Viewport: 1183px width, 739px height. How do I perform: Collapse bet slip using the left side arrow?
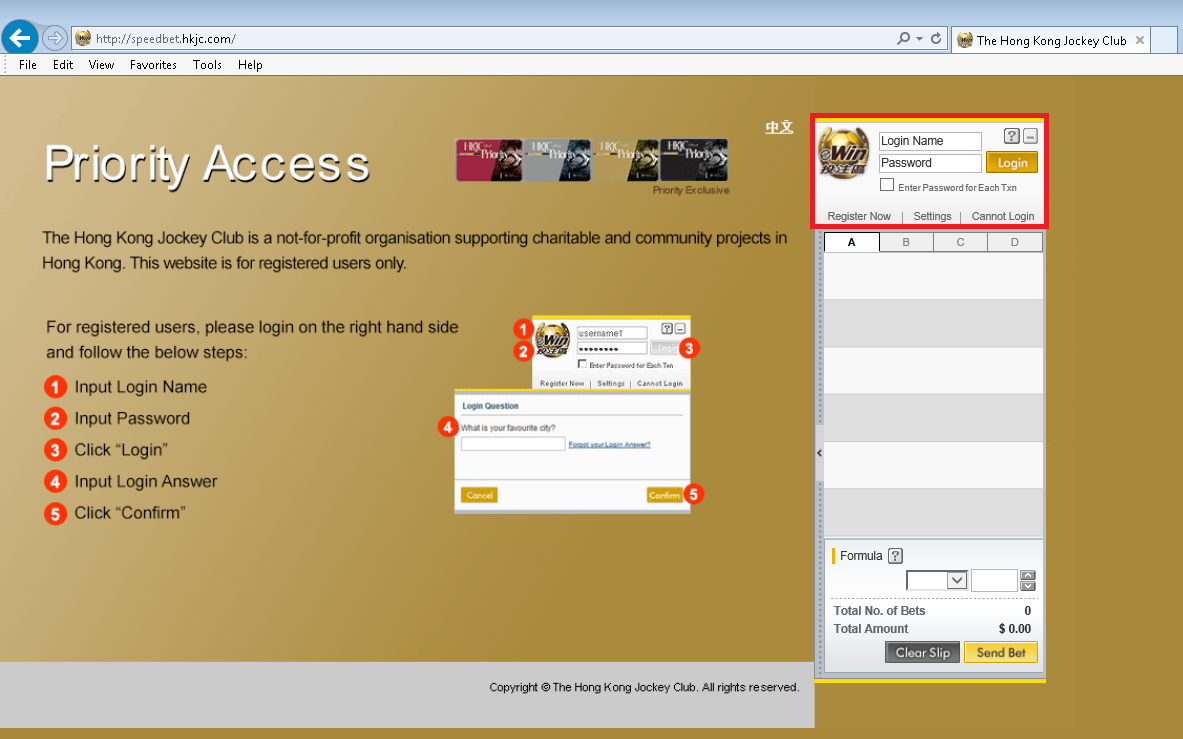click(819, 453)
